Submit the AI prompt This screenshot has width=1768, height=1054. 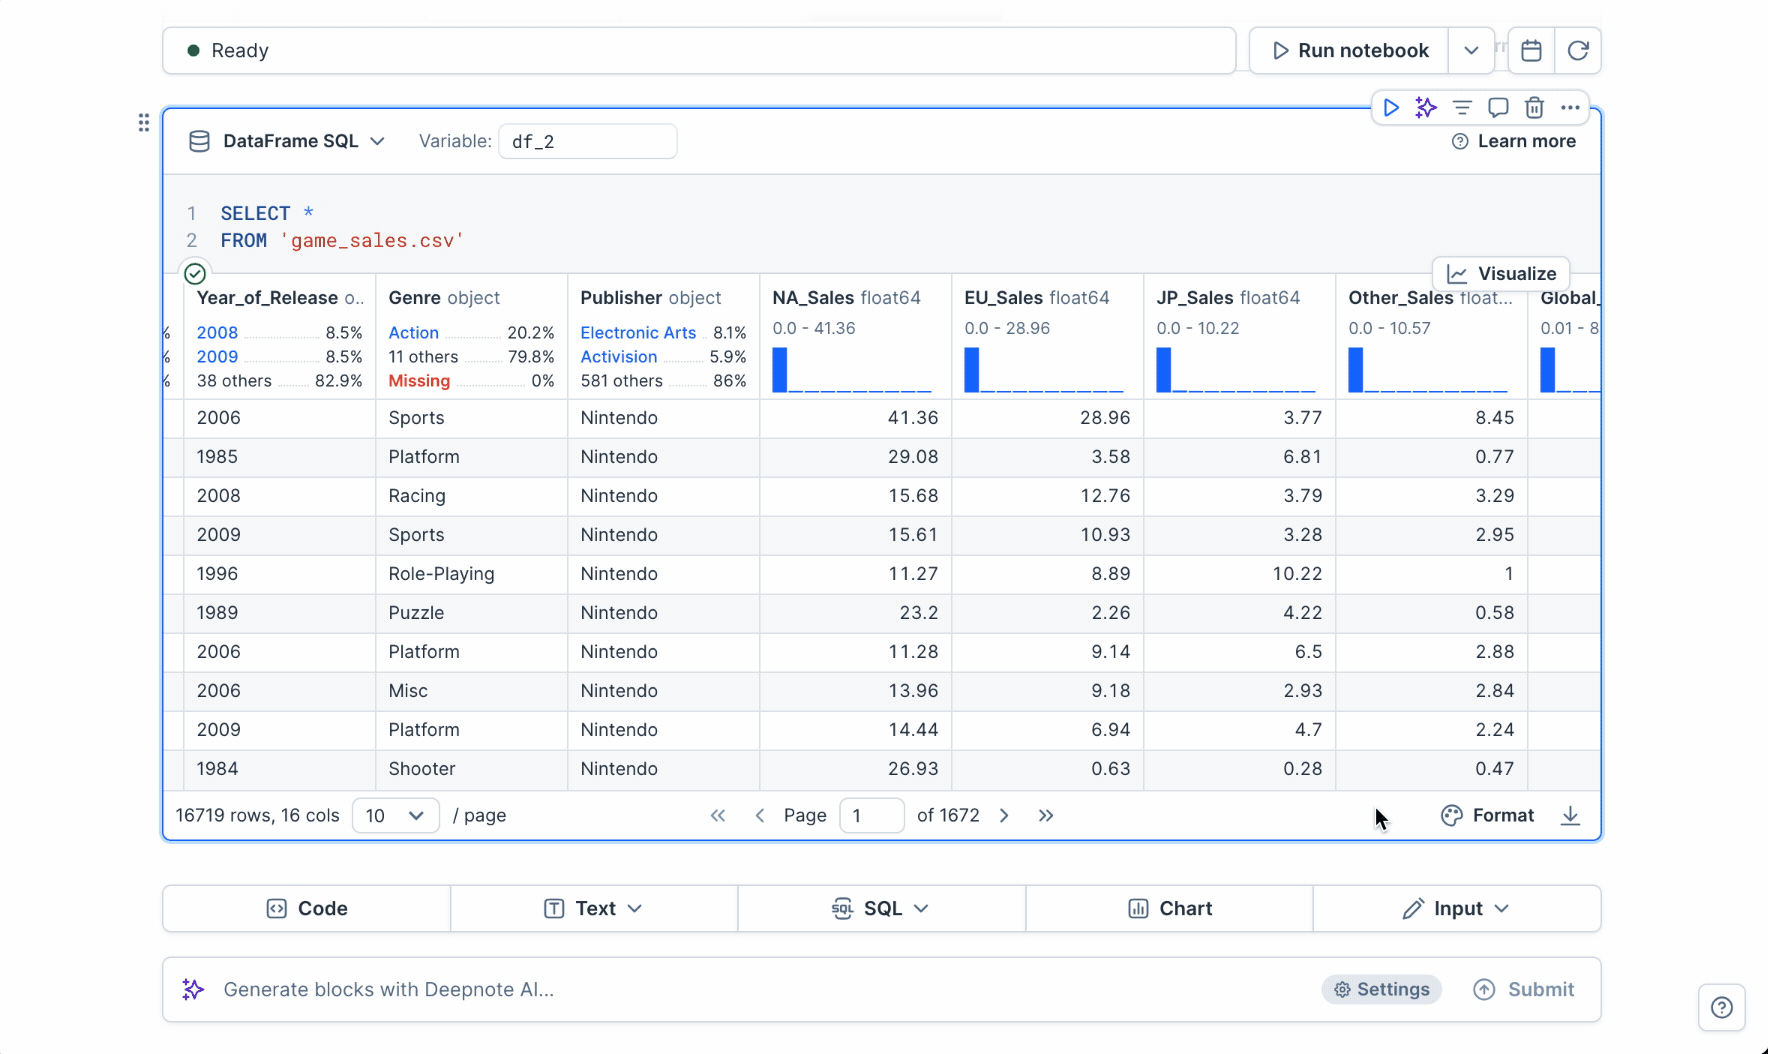click(1524, 990)
